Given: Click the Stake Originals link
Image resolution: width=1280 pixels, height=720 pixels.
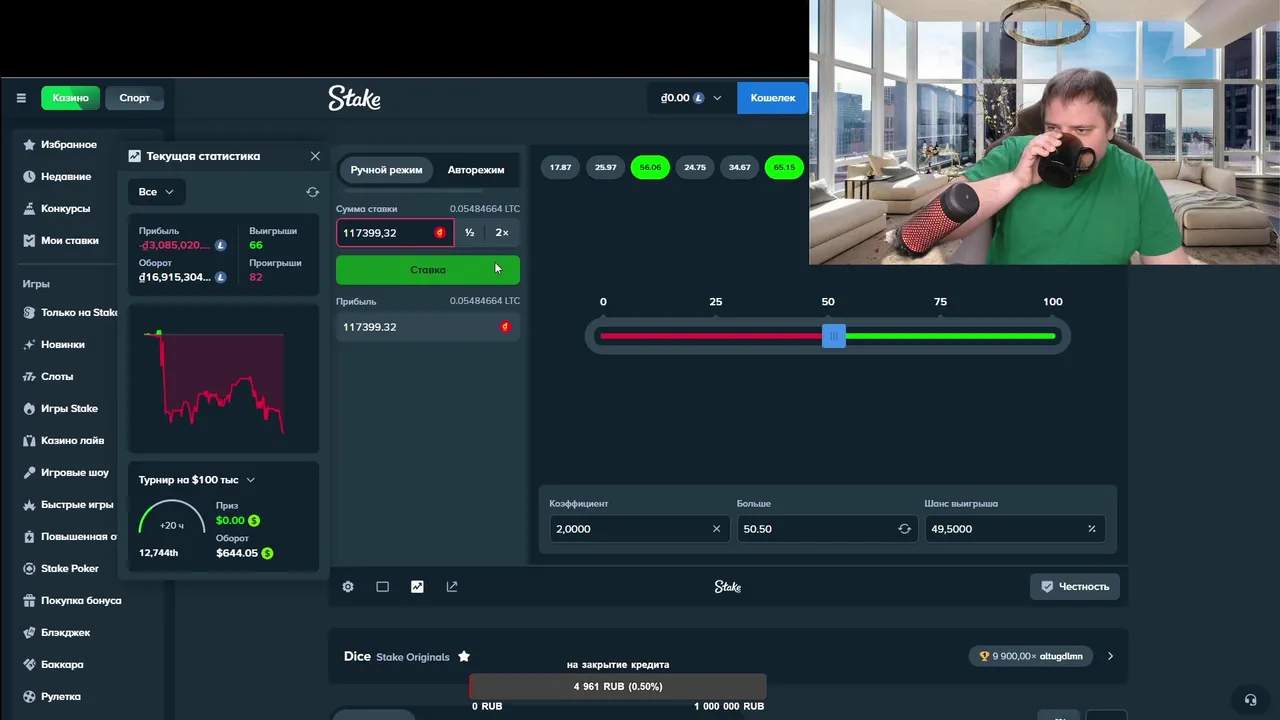Looking at the screenshot, I should pyautogui.click(x=413, y=657).
